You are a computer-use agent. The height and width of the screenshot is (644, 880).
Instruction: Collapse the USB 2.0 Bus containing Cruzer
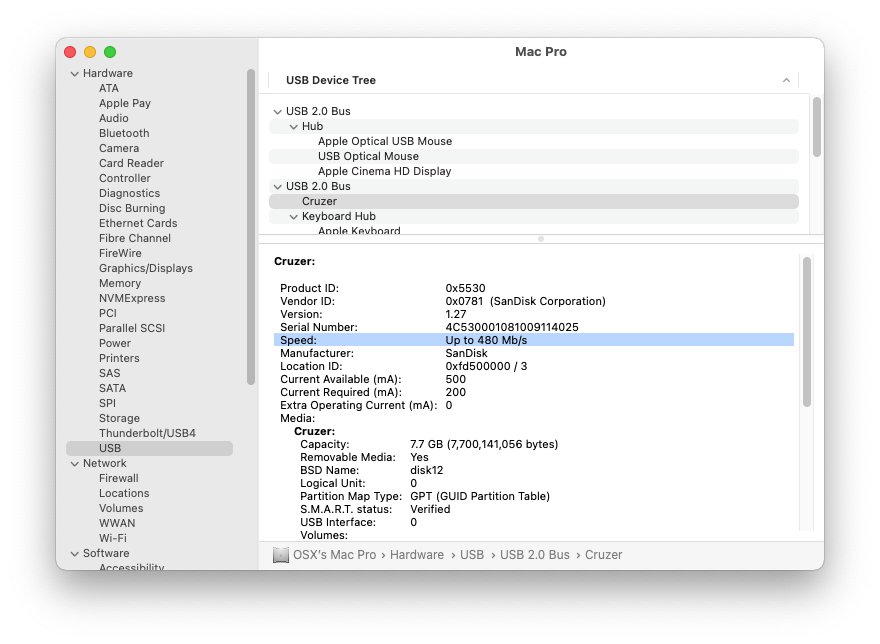coord(277,186)
